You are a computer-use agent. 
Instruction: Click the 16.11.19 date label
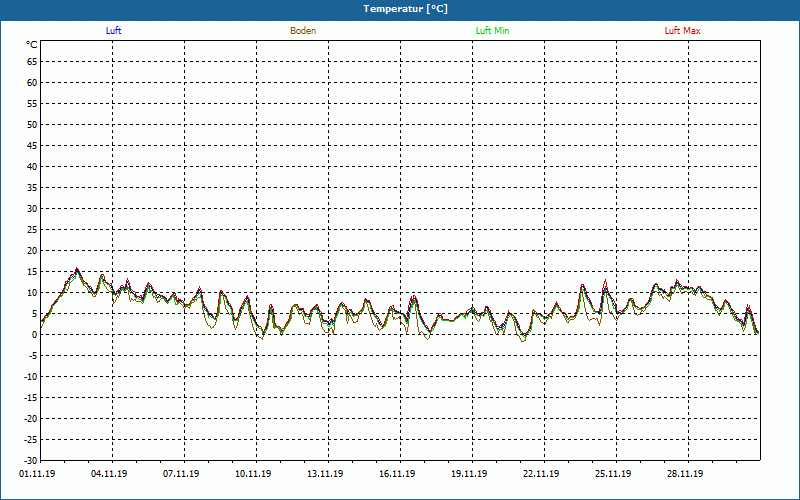tap(397, 474)
